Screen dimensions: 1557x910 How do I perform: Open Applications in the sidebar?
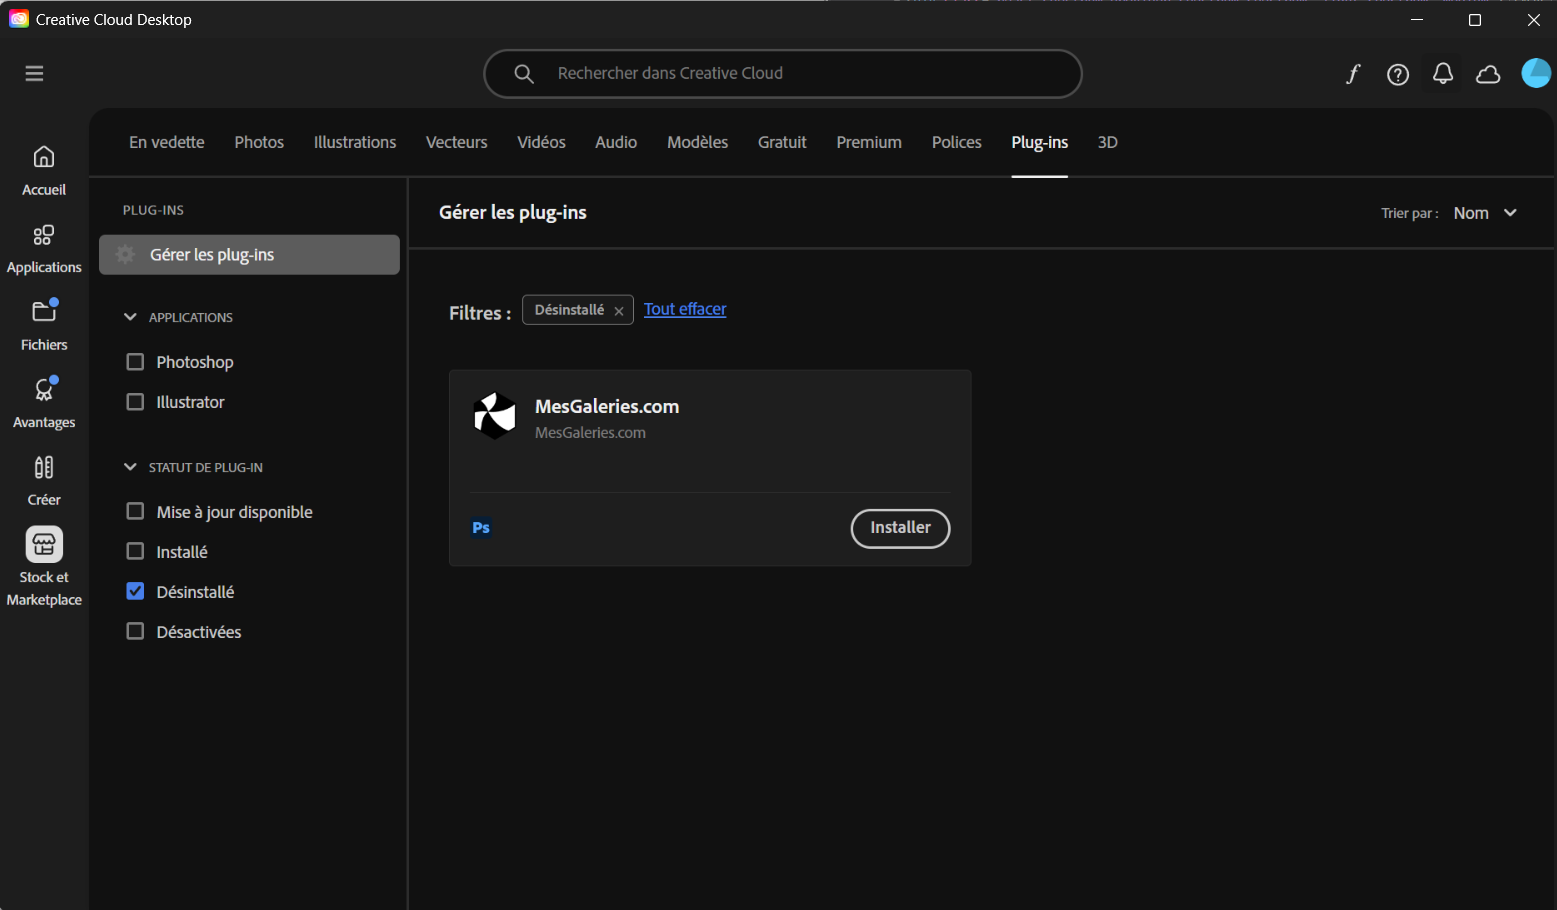point(44,249)
